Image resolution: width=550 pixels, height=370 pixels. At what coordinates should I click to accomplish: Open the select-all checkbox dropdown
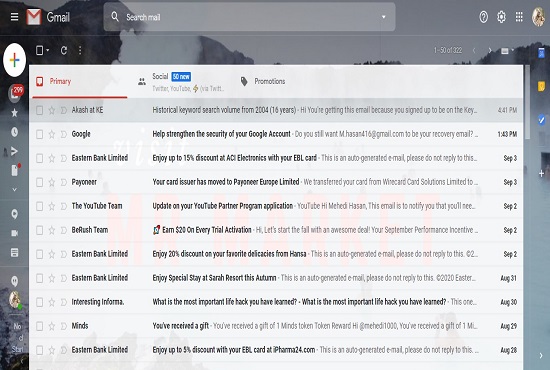(48, 51)
